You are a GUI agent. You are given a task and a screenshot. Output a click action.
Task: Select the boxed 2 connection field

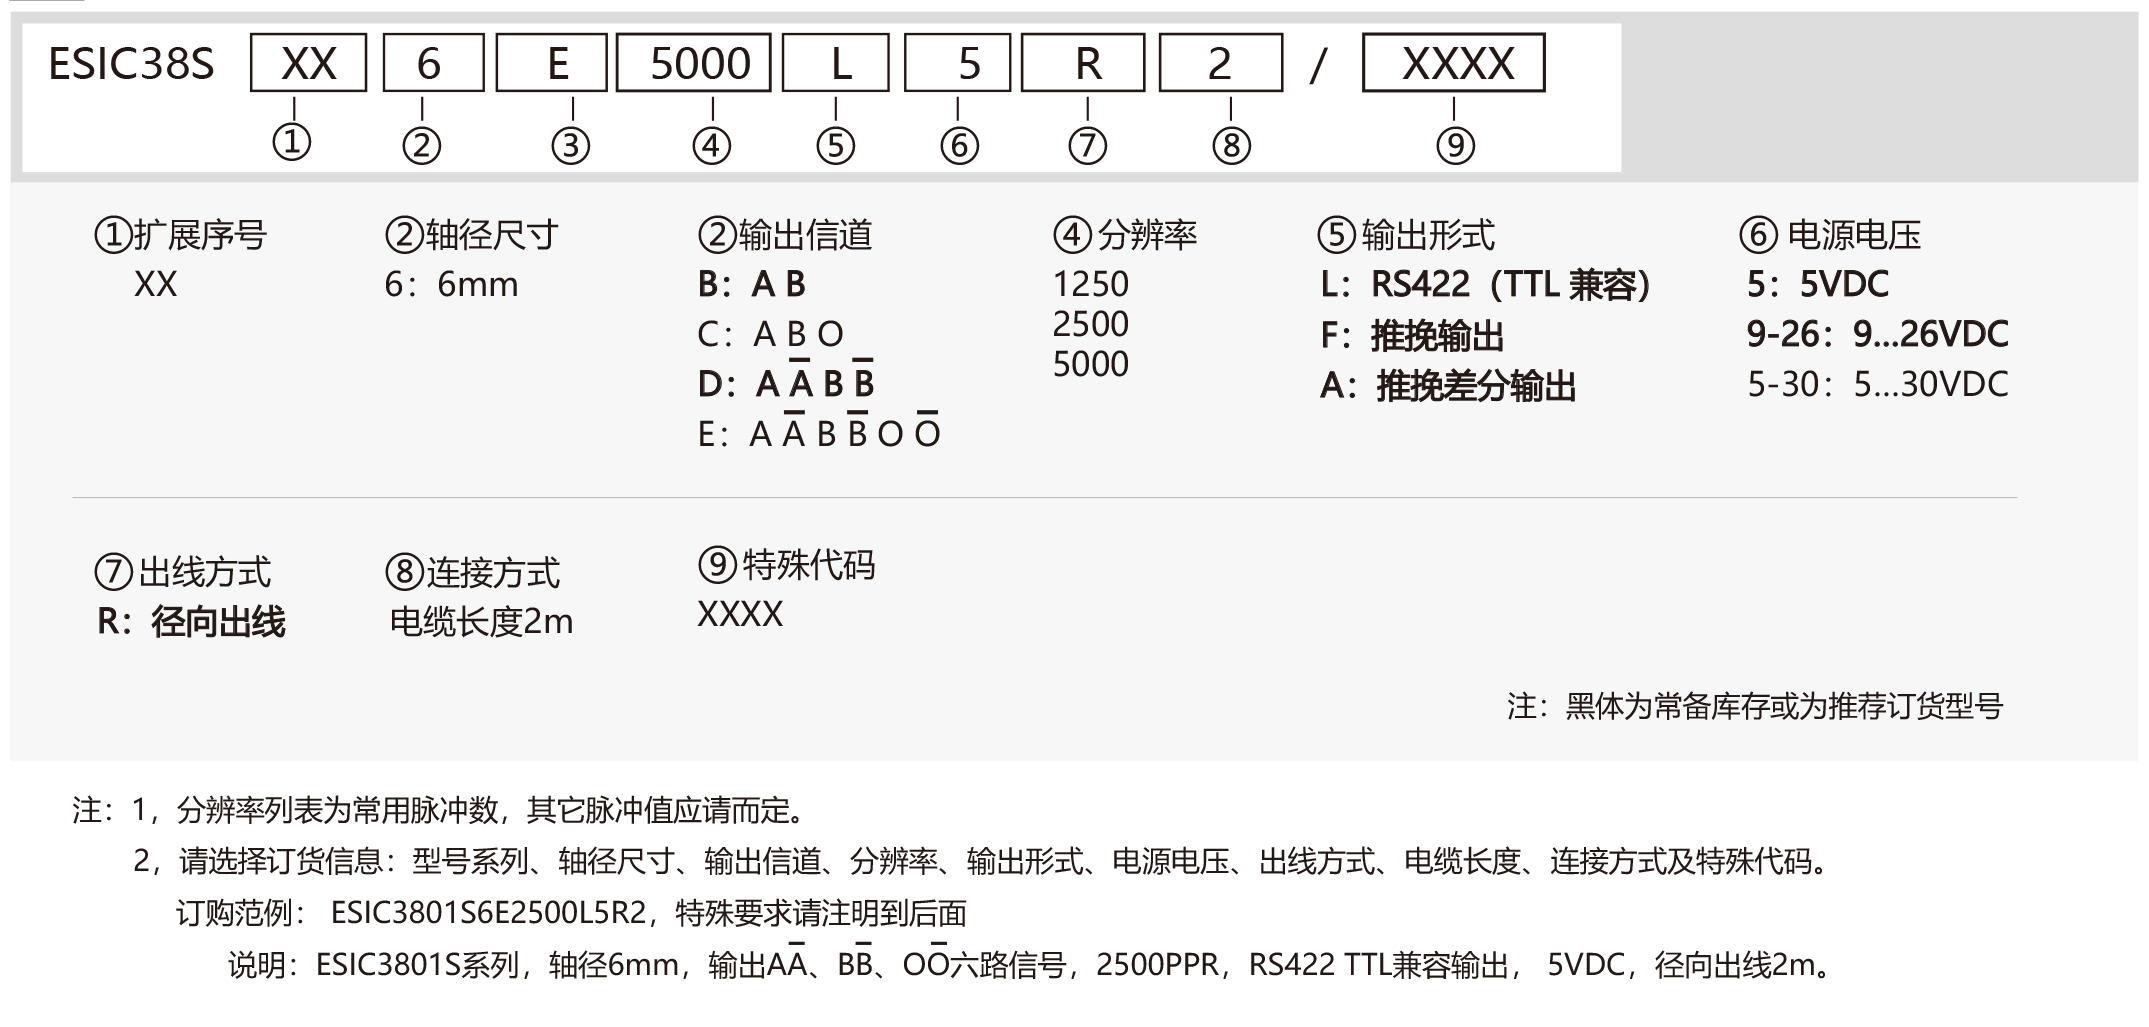(1220, 63)
